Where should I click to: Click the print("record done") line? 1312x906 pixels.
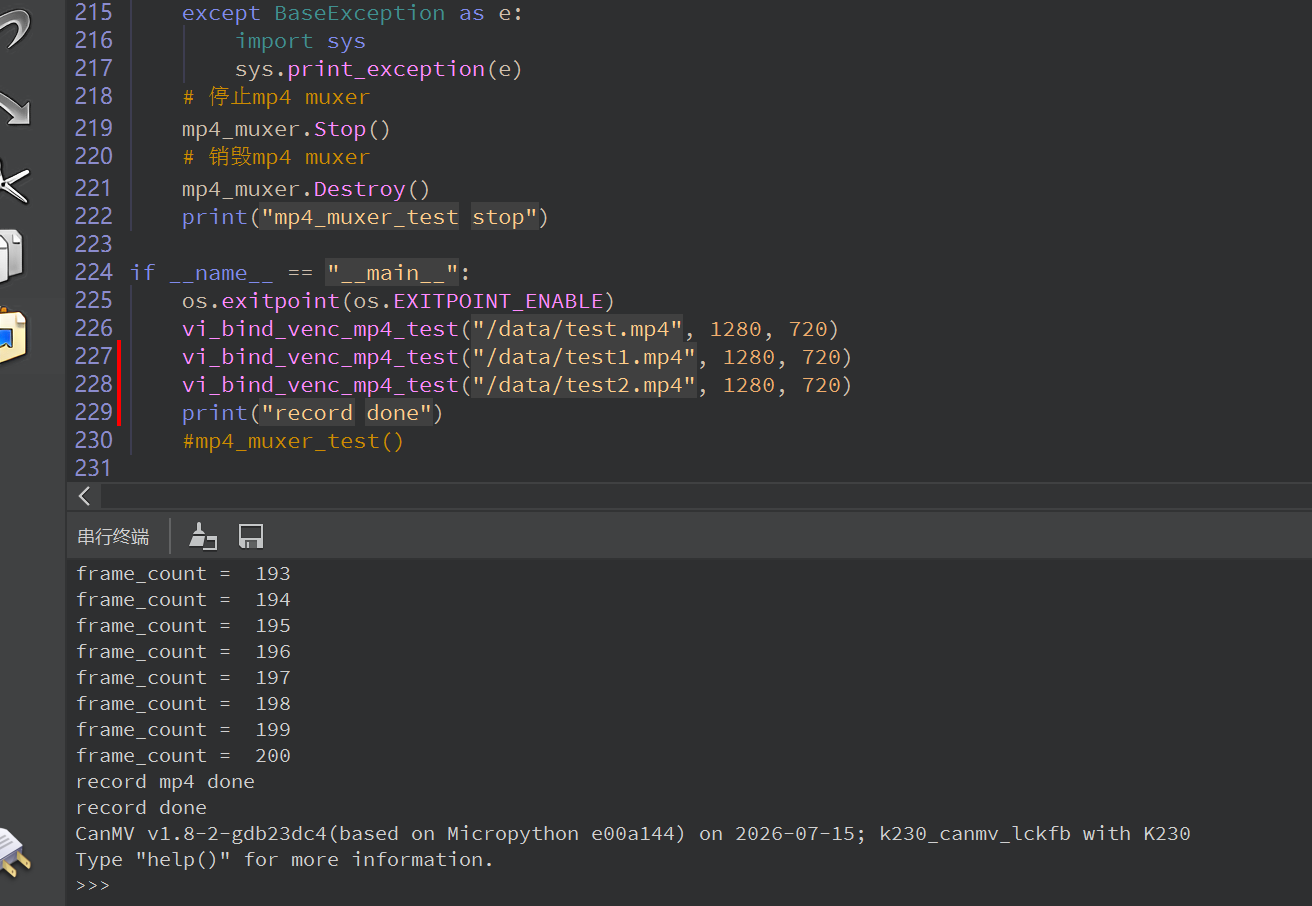click(312, 413)
